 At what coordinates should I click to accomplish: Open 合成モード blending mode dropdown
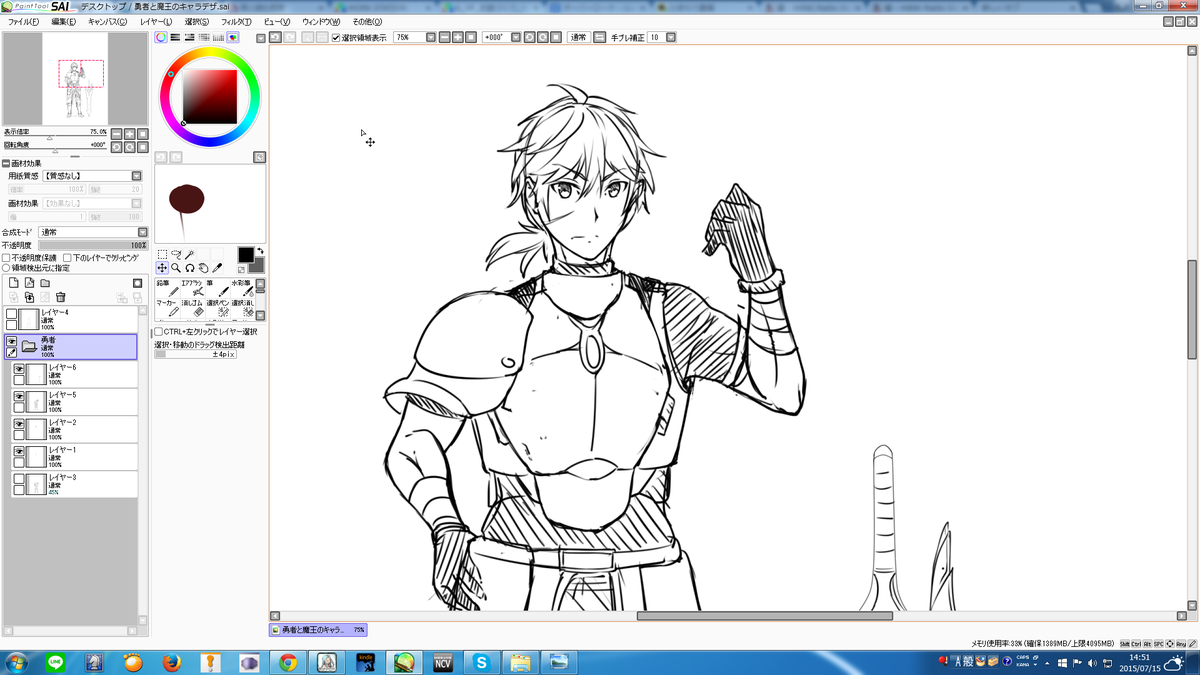(x=142, y=232)
